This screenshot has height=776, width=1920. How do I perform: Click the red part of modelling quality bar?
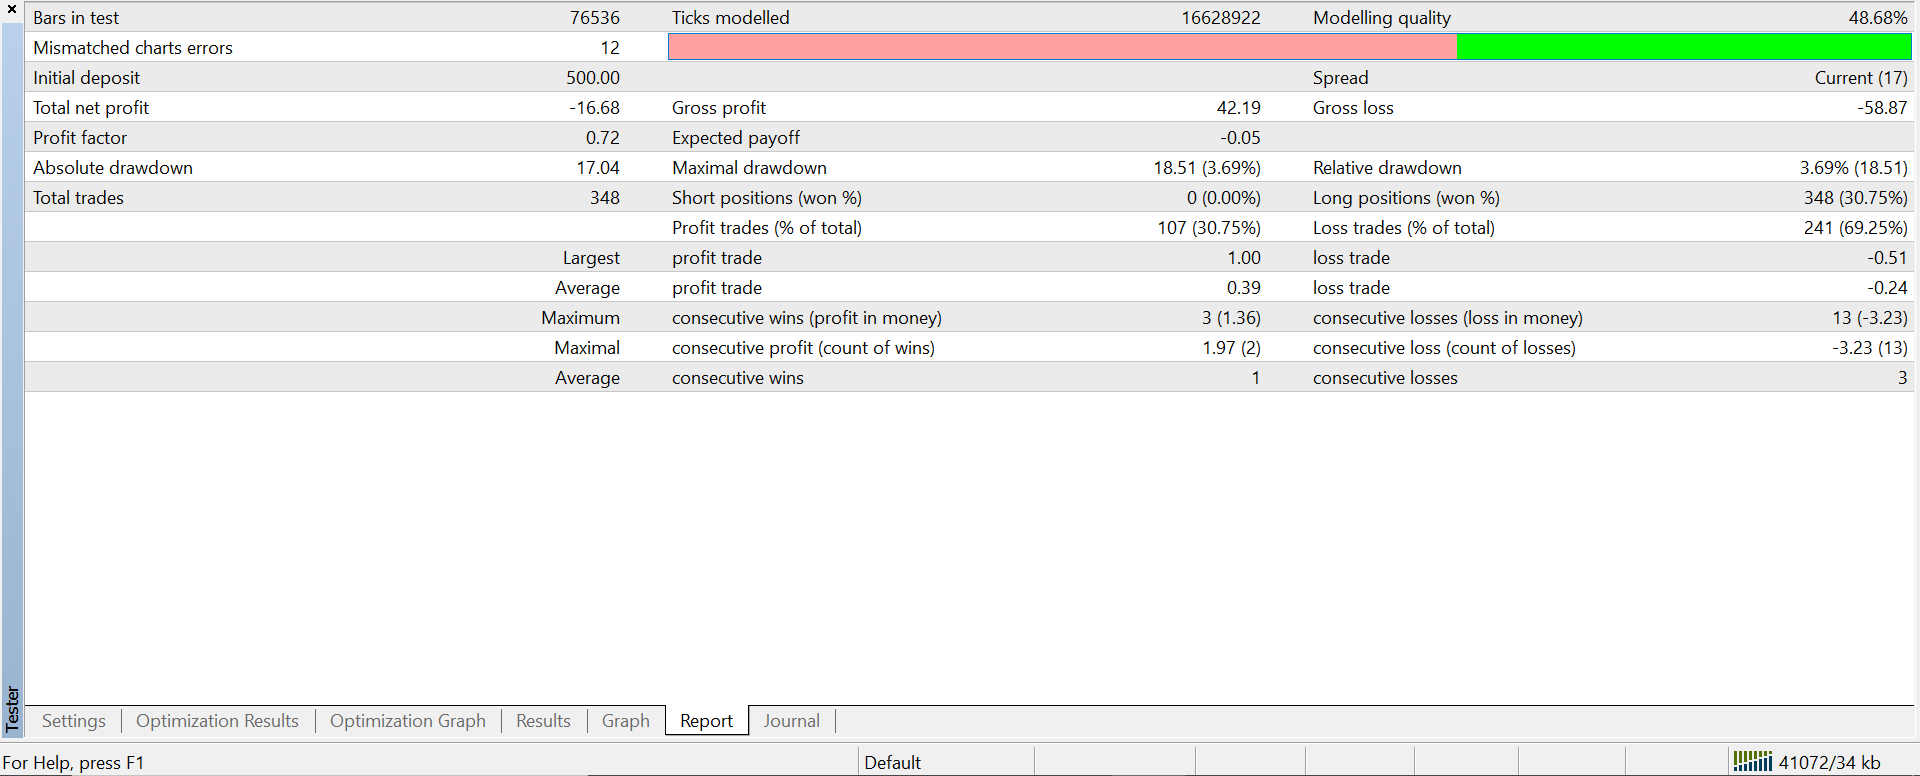point(1062,47)
